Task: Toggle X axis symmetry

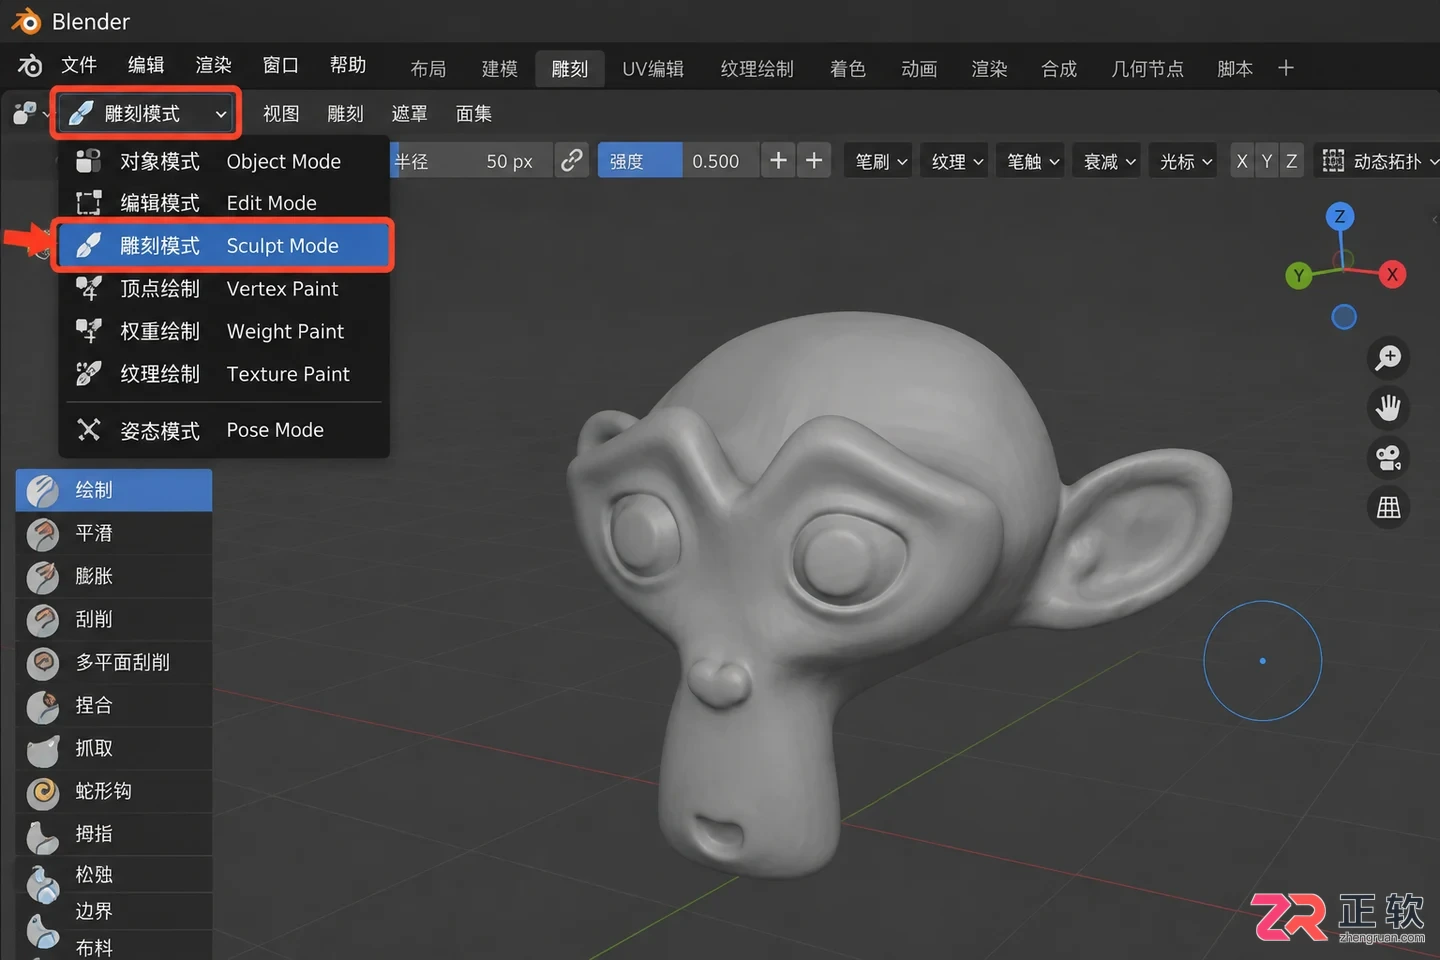Action: pyautogui.click(x=1242, y=161)
